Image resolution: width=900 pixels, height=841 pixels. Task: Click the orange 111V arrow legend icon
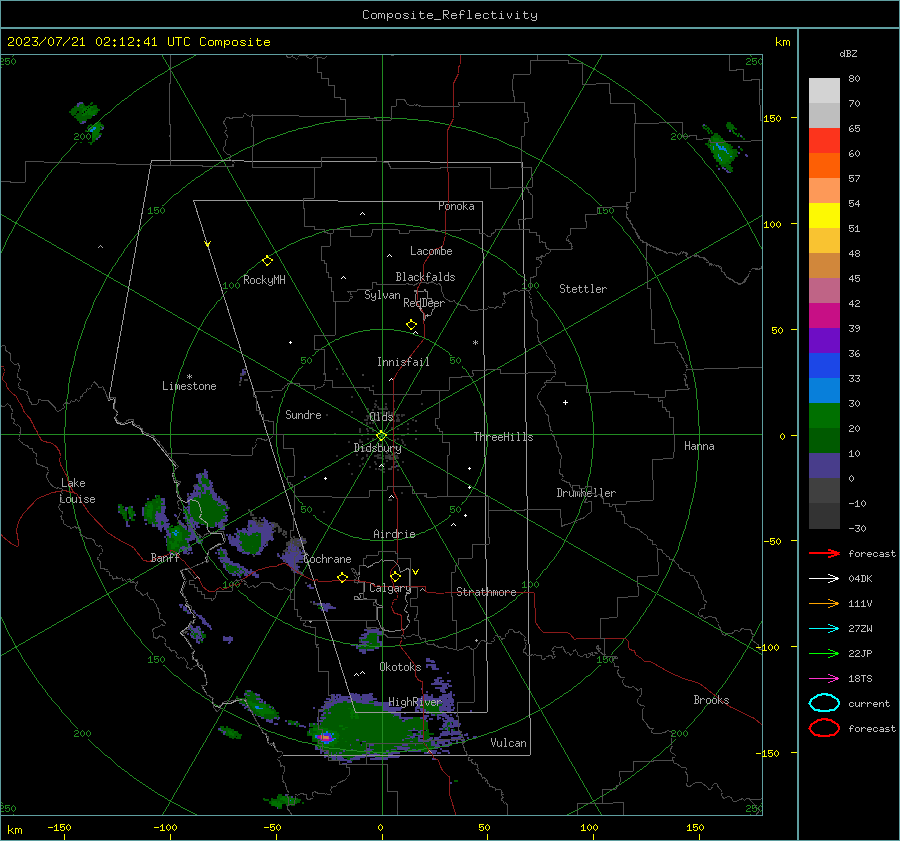[824, 603]
